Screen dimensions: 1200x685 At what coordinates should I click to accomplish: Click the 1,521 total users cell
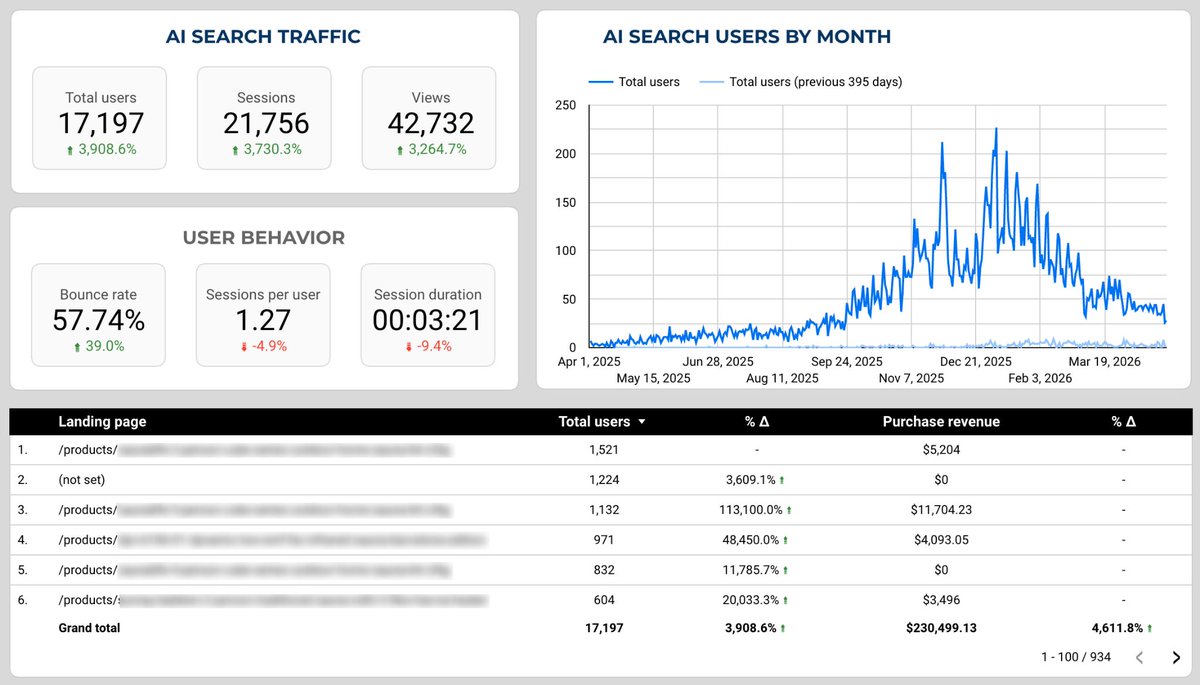point(604,450)
